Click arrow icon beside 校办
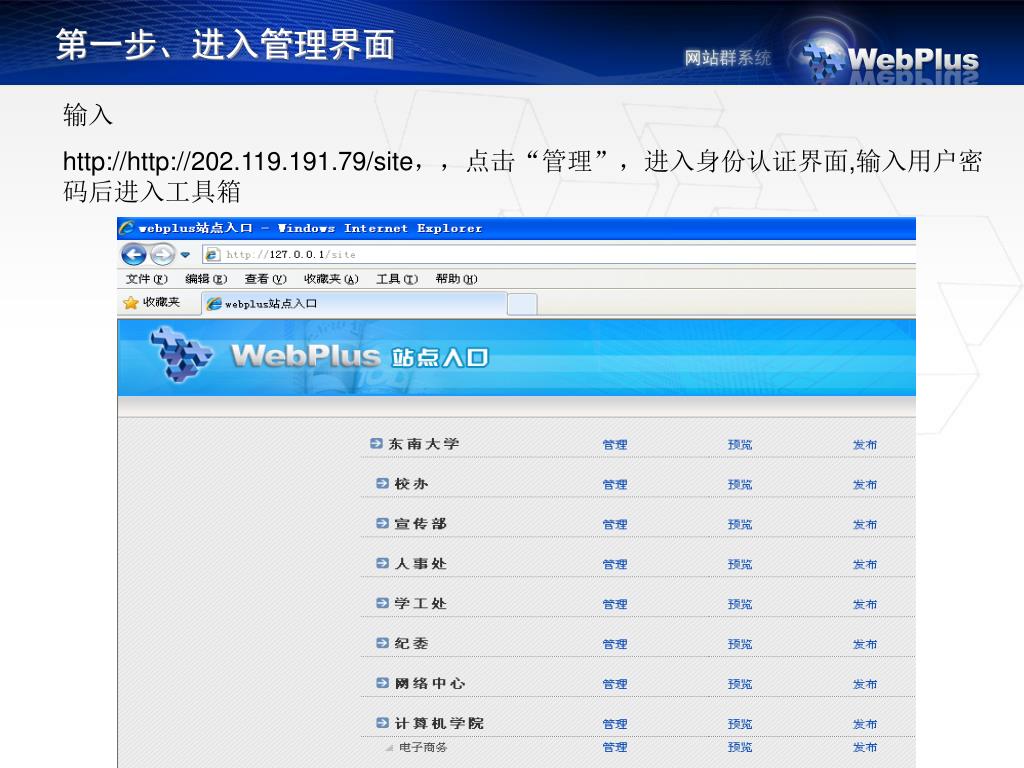The image size is (1024, 768). pyautogui.click(x=383, y=483)
